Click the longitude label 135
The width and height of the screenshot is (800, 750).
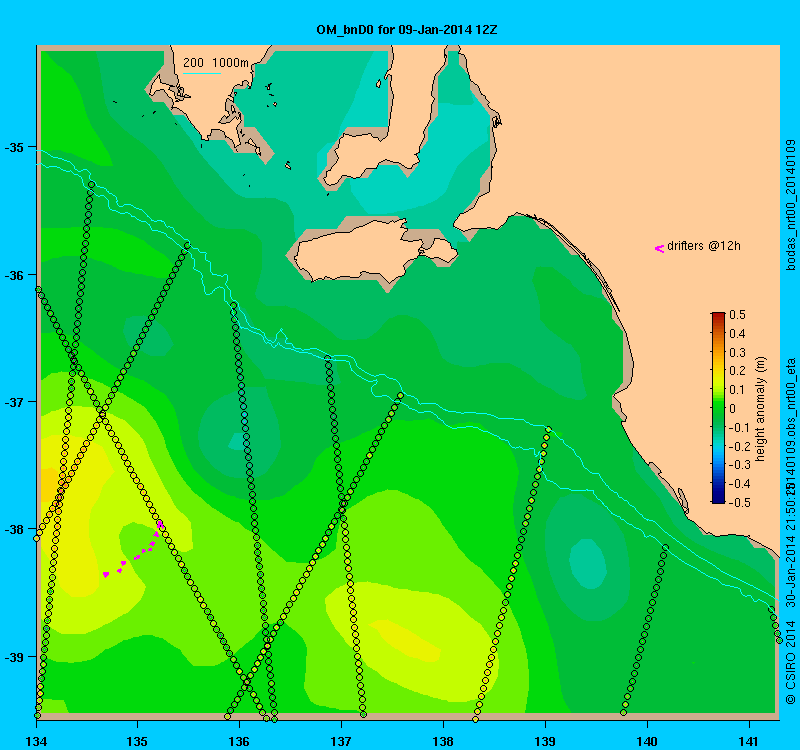click(x=137, y=741)
